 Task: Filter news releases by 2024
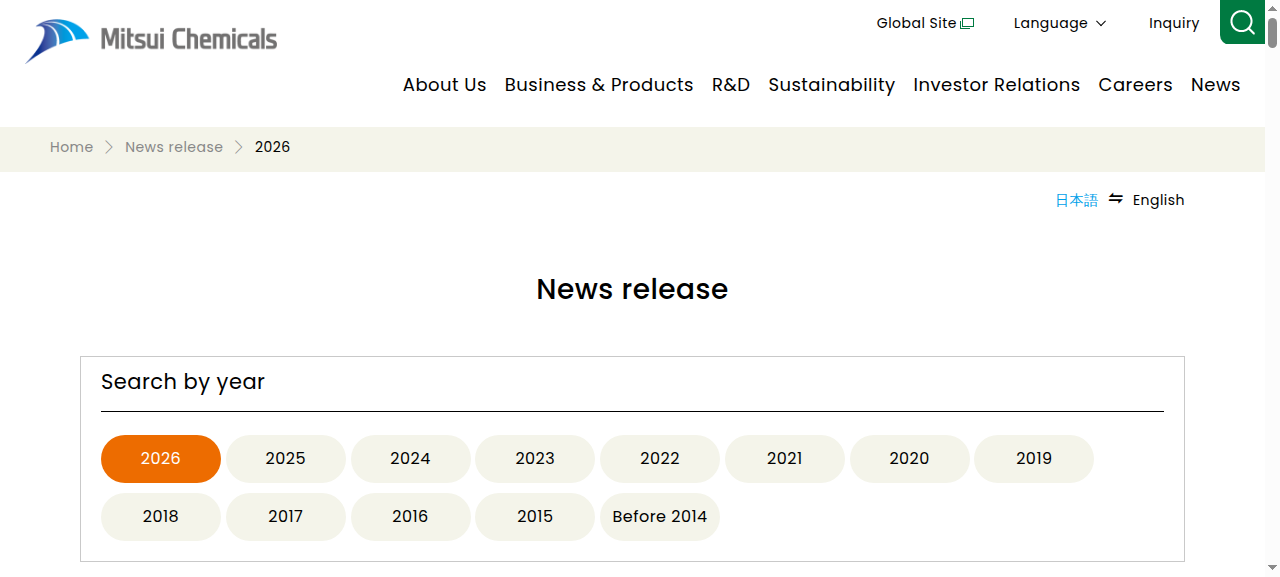(411, 459)
